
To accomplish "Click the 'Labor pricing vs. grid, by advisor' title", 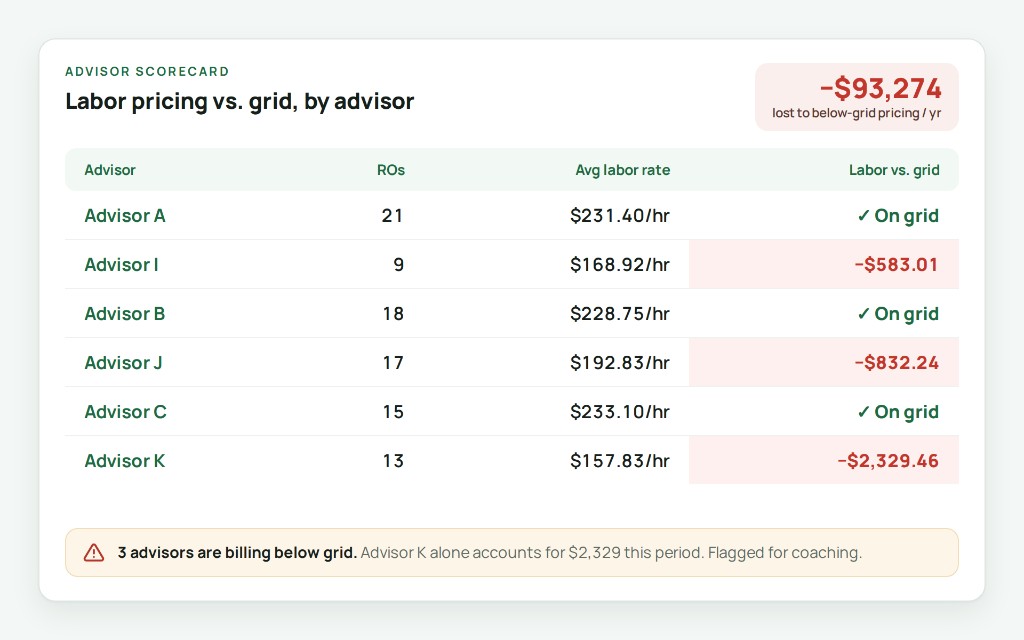I will pyautogui.click(x=240, y=101).
